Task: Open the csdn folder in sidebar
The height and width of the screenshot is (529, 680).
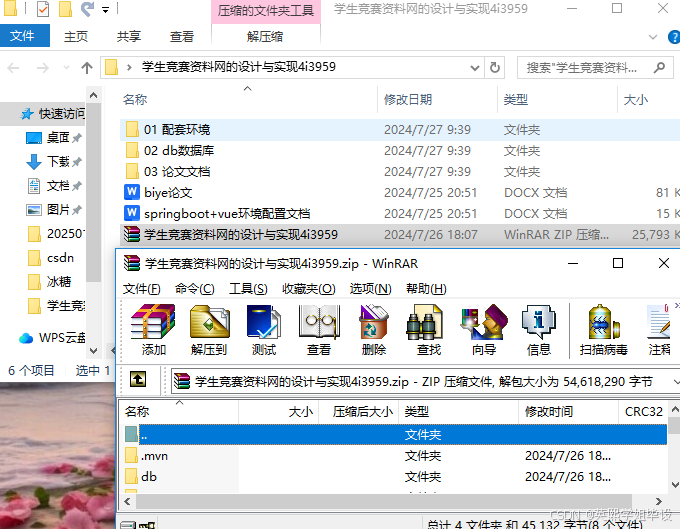Action: pos(51,258)
